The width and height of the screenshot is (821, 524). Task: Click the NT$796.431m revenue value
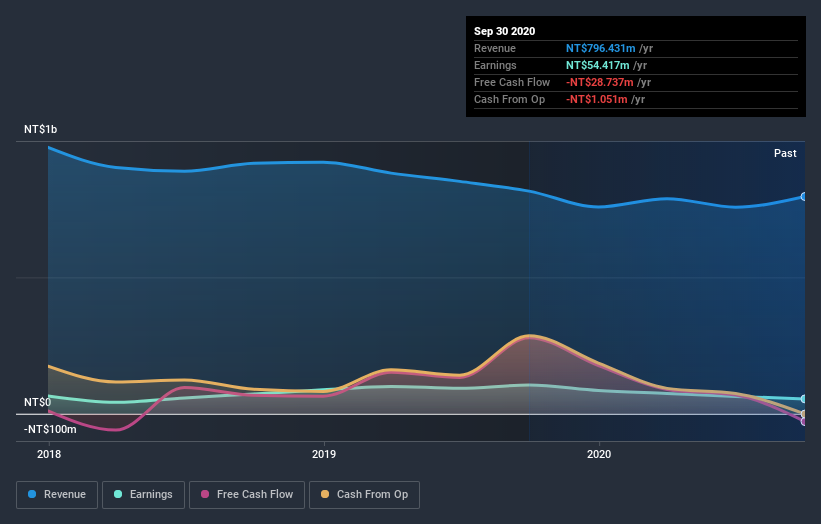click(600, 48)
